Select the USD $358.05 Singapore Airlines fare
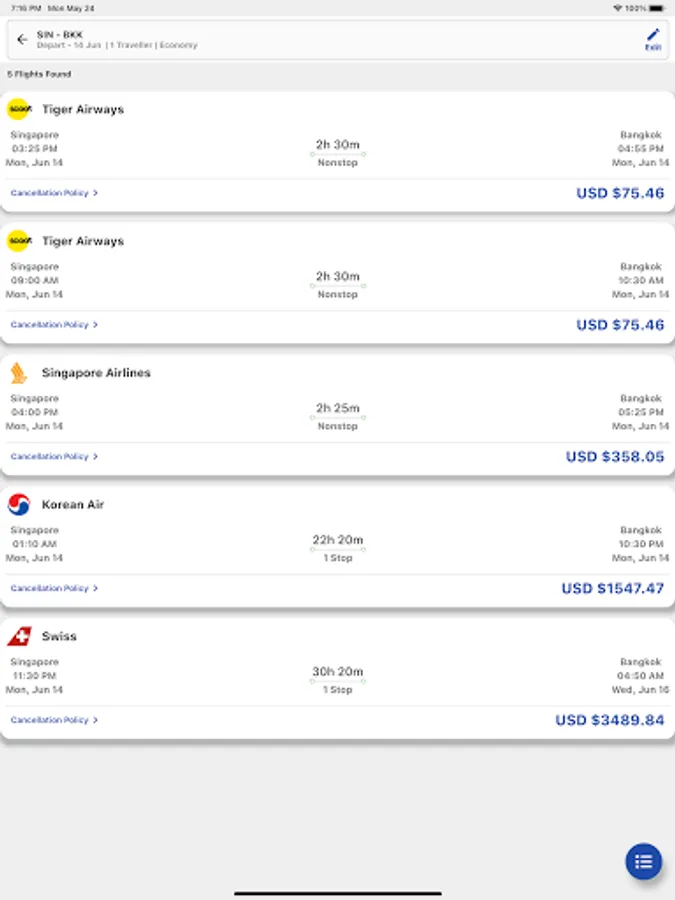The height and width of the screenshot is (900, 675). [x=615, y=457]
